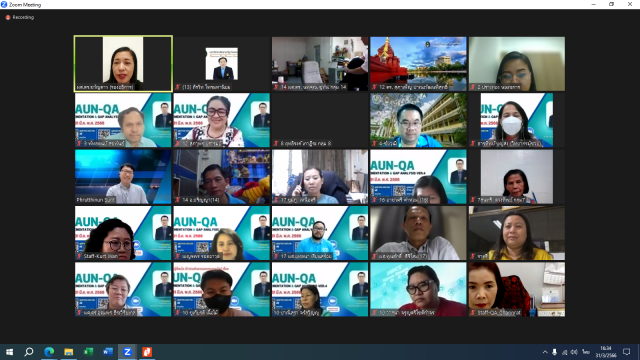Screen dimensions: 640x360
Task: Restore down the Zoom Meeting window
Action: click(611, 4)
